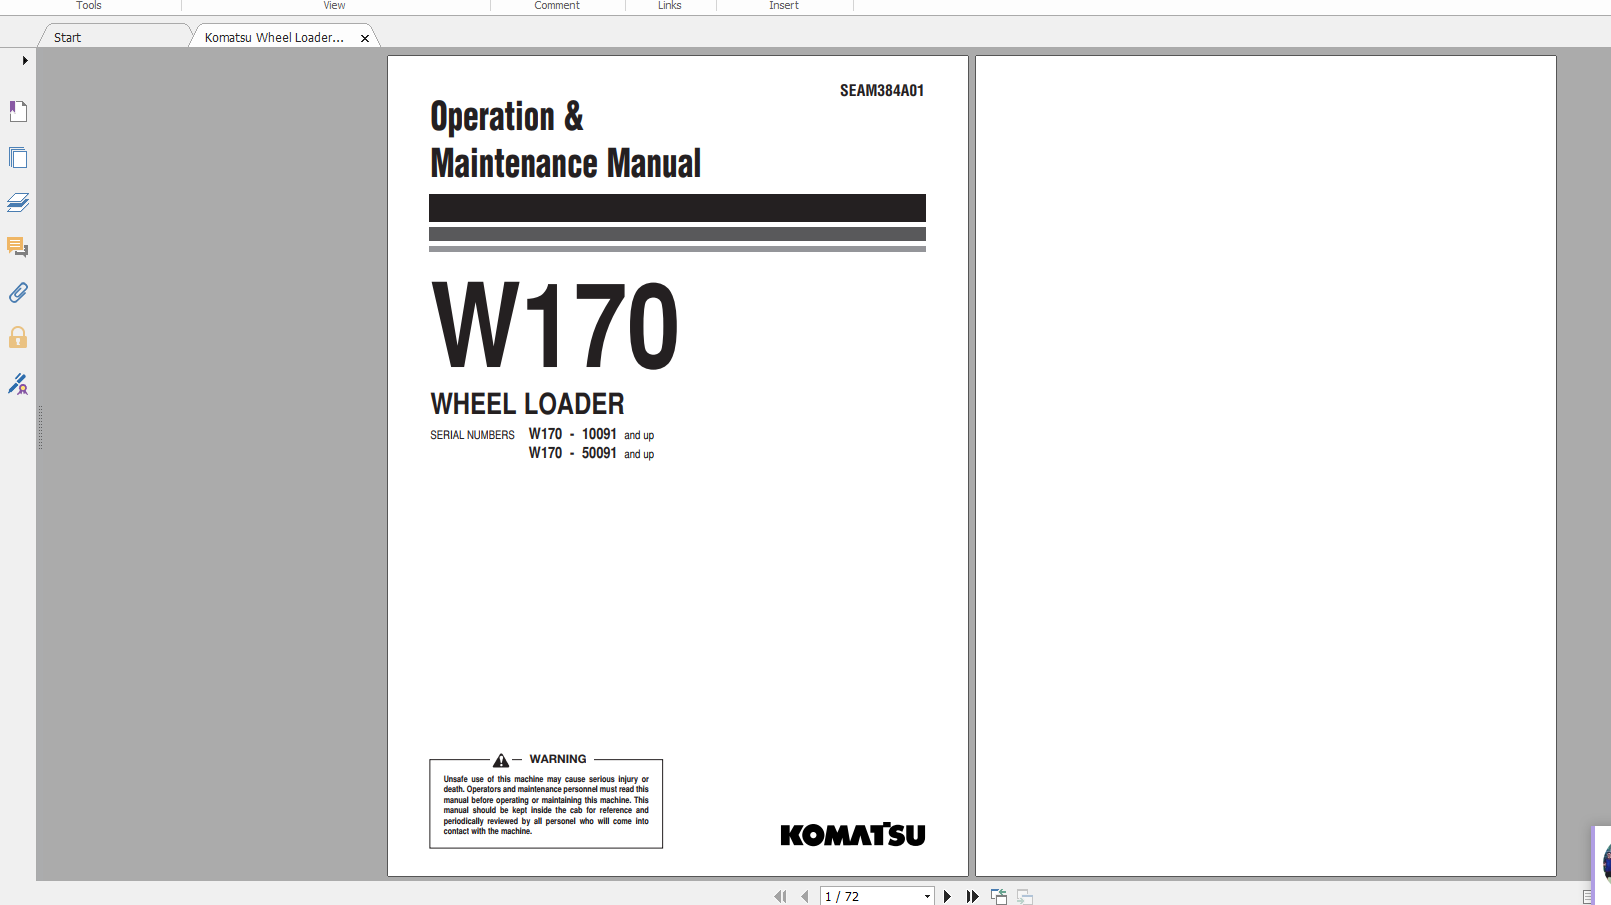Image resolution: width=1611 pixels, height=905 pixels.
Task: Click the WARNING box text
Action: click(546, 804)
